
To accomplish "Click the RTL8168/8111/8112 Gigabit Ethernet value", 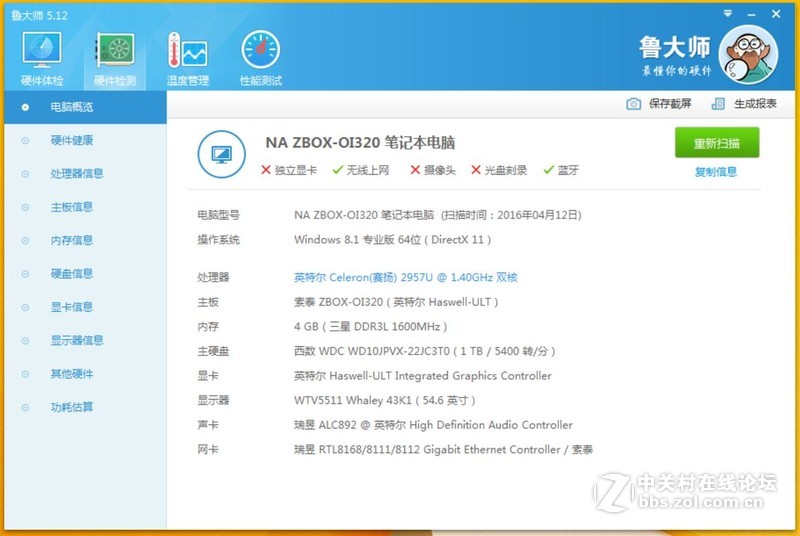I will tap(443, 450).
